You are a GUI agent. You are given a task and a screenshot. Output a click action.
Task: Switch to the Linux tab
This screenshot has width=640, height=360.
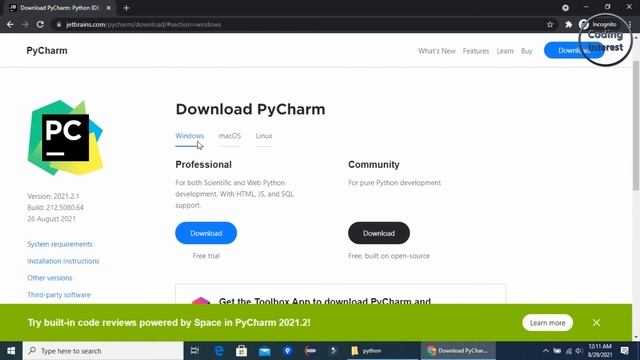pos(264,136)
